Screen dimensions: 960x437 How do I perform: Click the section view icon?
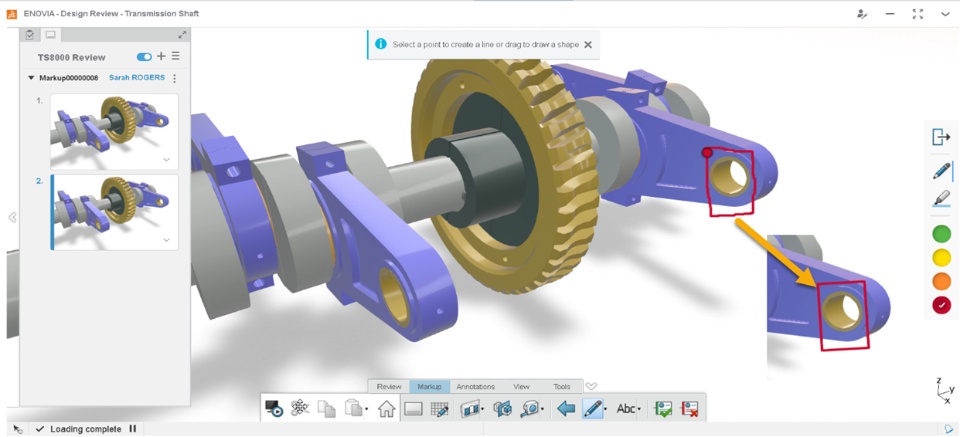[470, 408]
